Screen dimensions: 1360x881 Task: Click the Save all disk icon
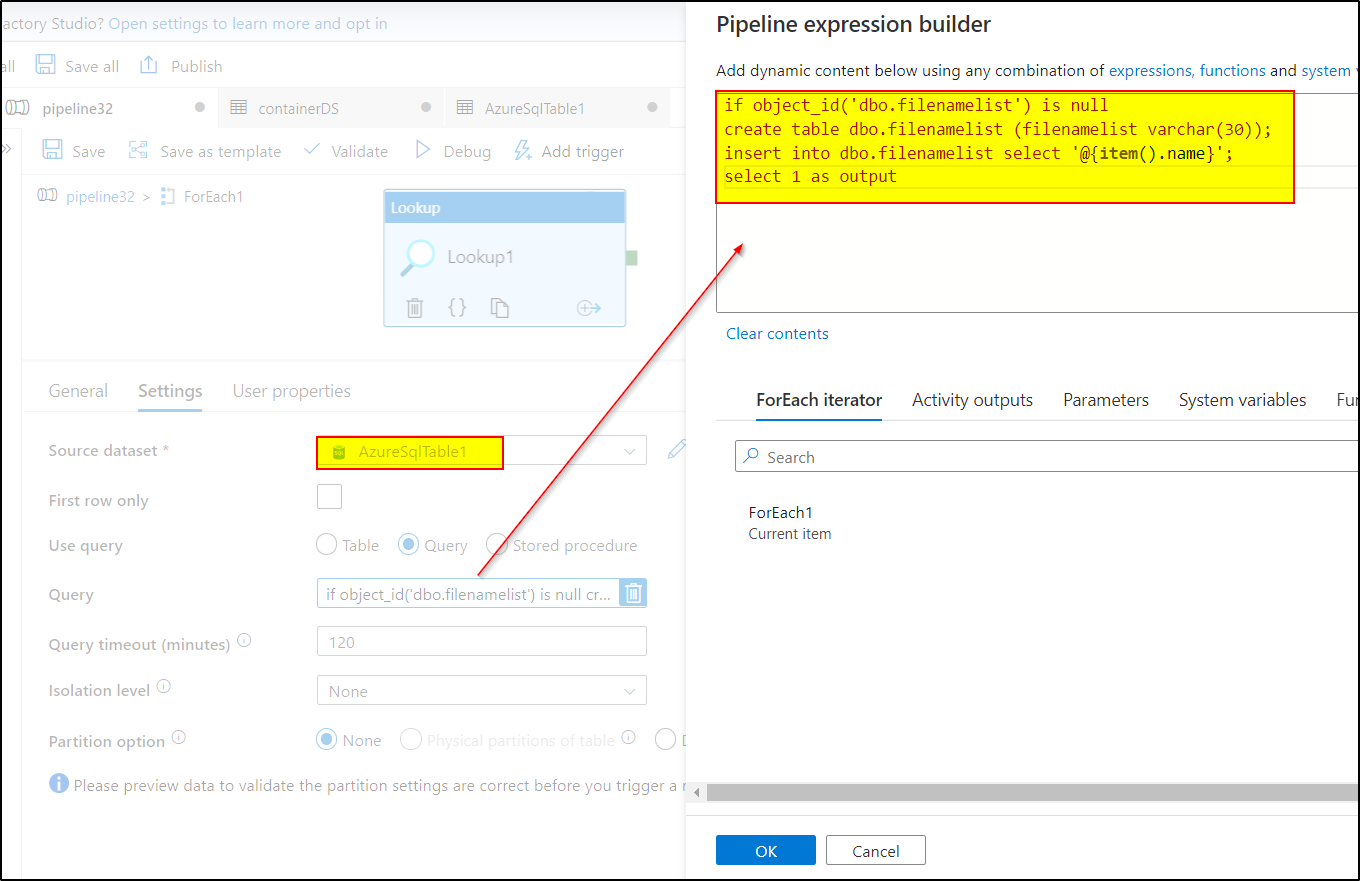tap(45, 65)
